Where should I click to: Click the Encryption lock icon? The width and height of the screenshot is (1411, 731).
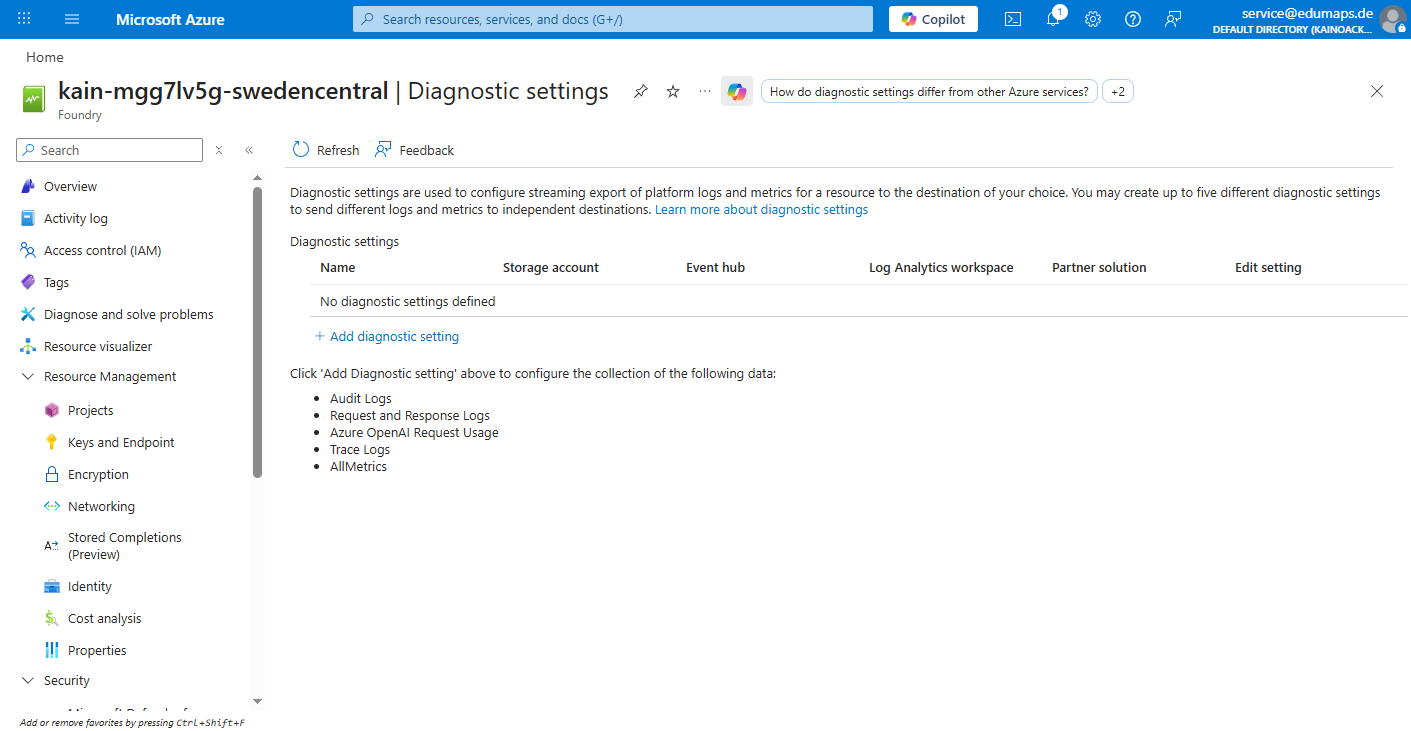coord(52,475)
